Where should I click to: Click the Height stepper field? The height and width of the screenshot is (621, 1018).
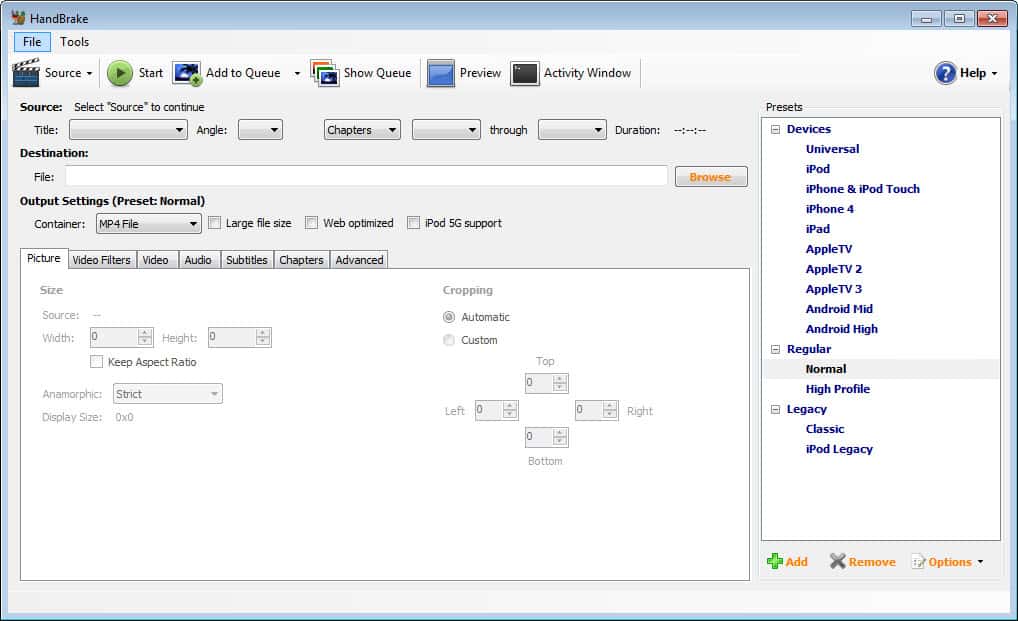(x=240, y=337)
